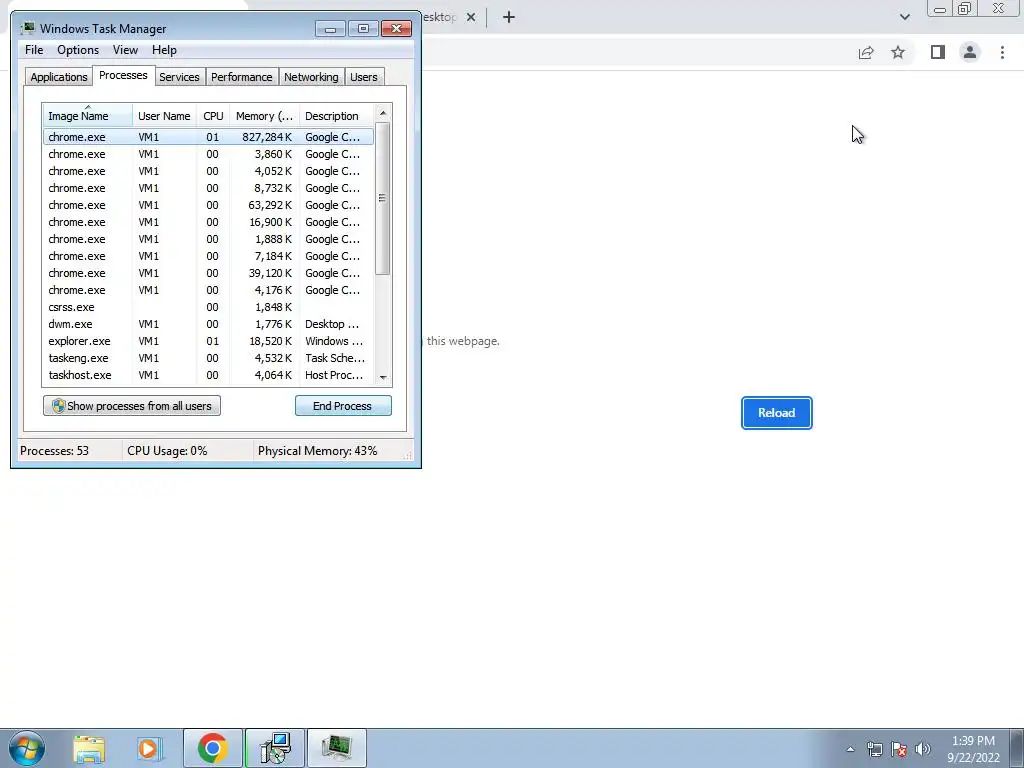Select chrome.exe row with 4,176 K
The height and width of the screenshot is (768, 1024).
(208, 290)
